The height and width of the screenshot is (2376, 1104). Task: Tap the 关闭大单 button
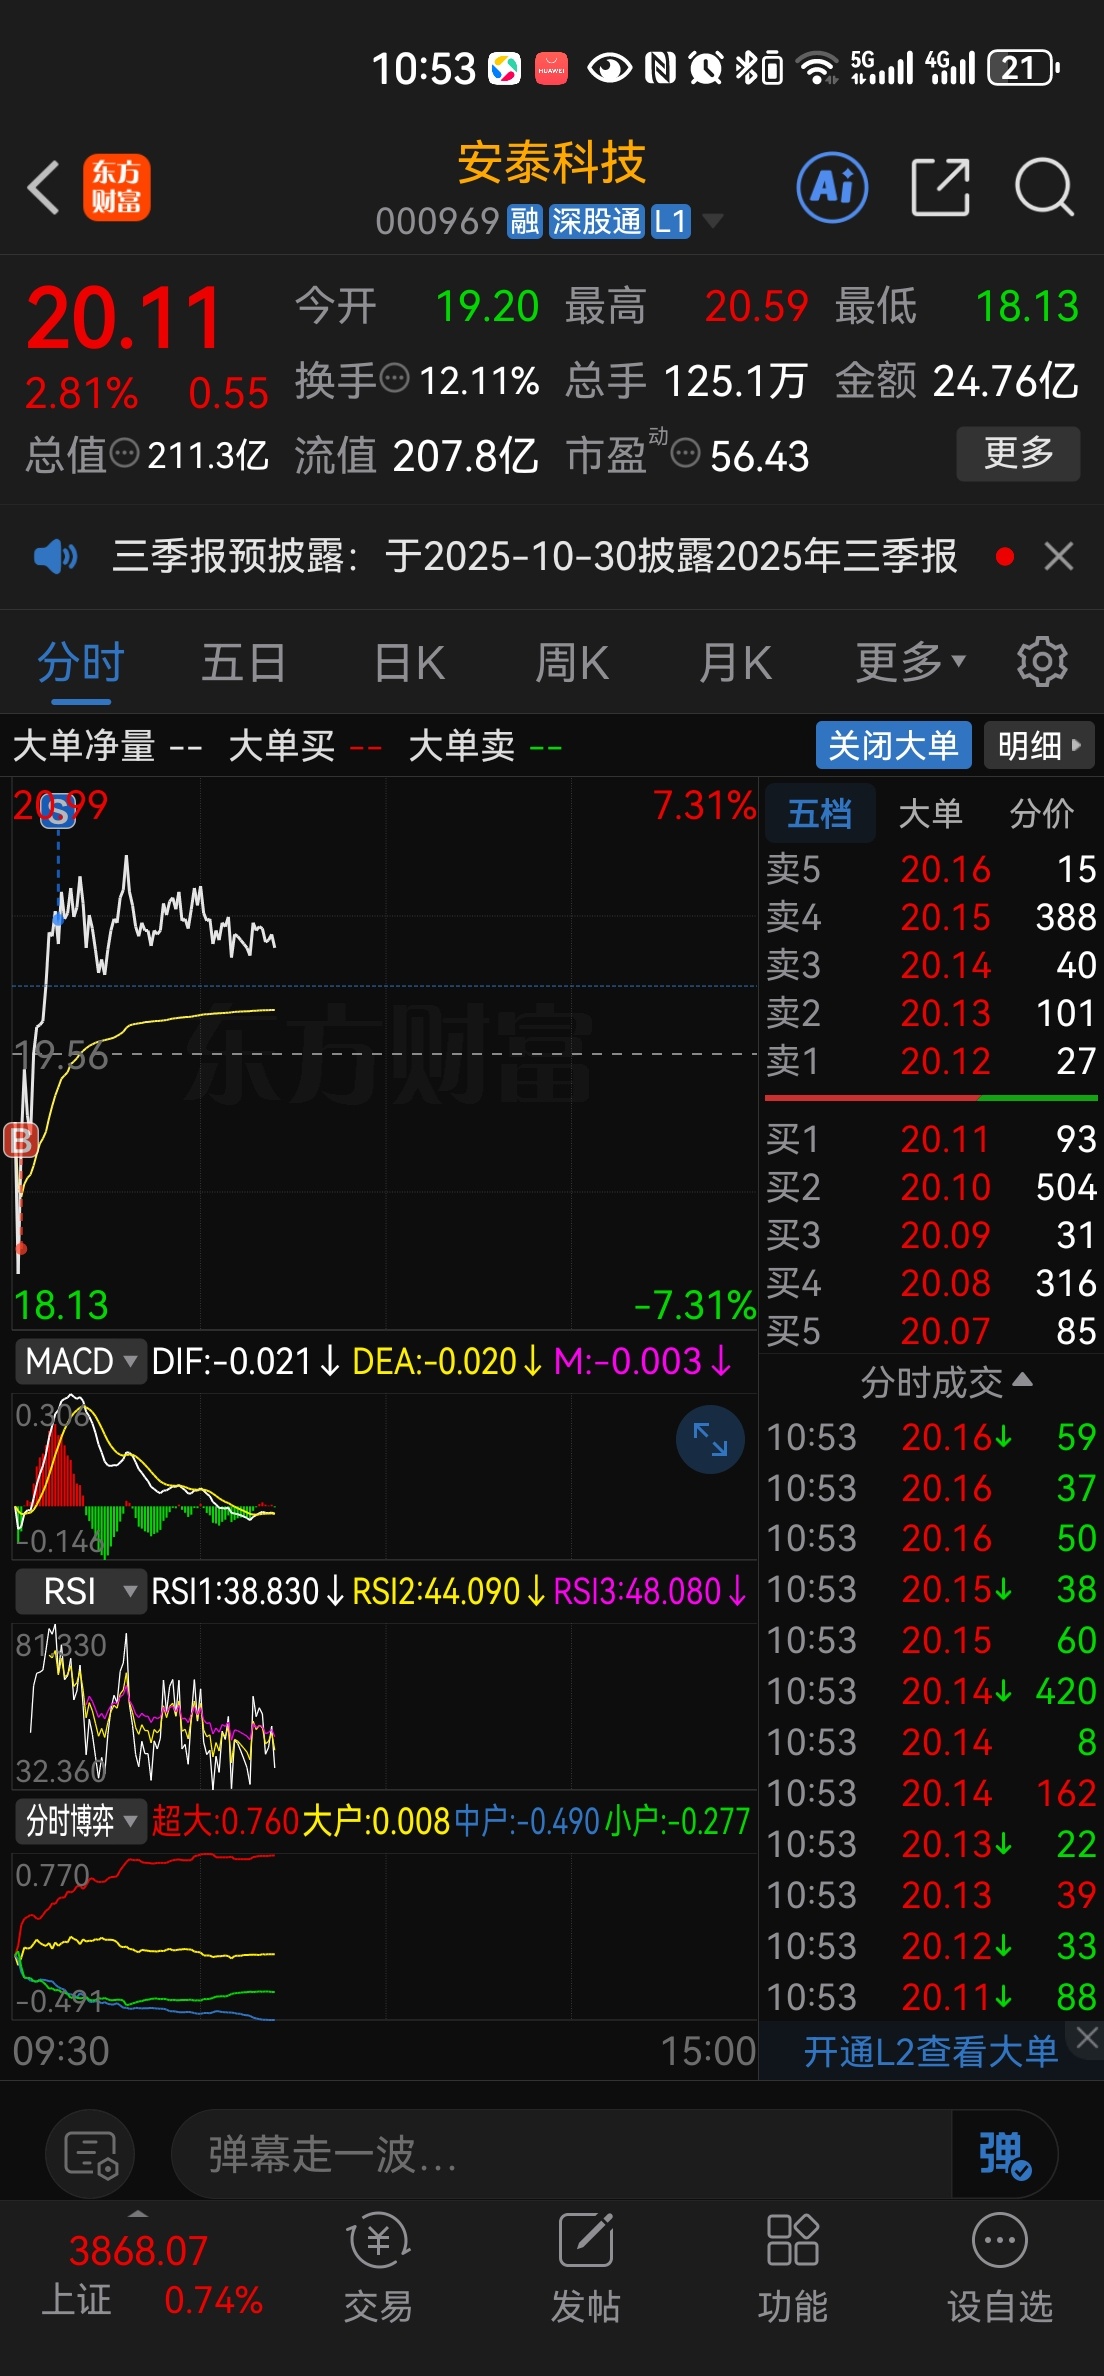893,745
